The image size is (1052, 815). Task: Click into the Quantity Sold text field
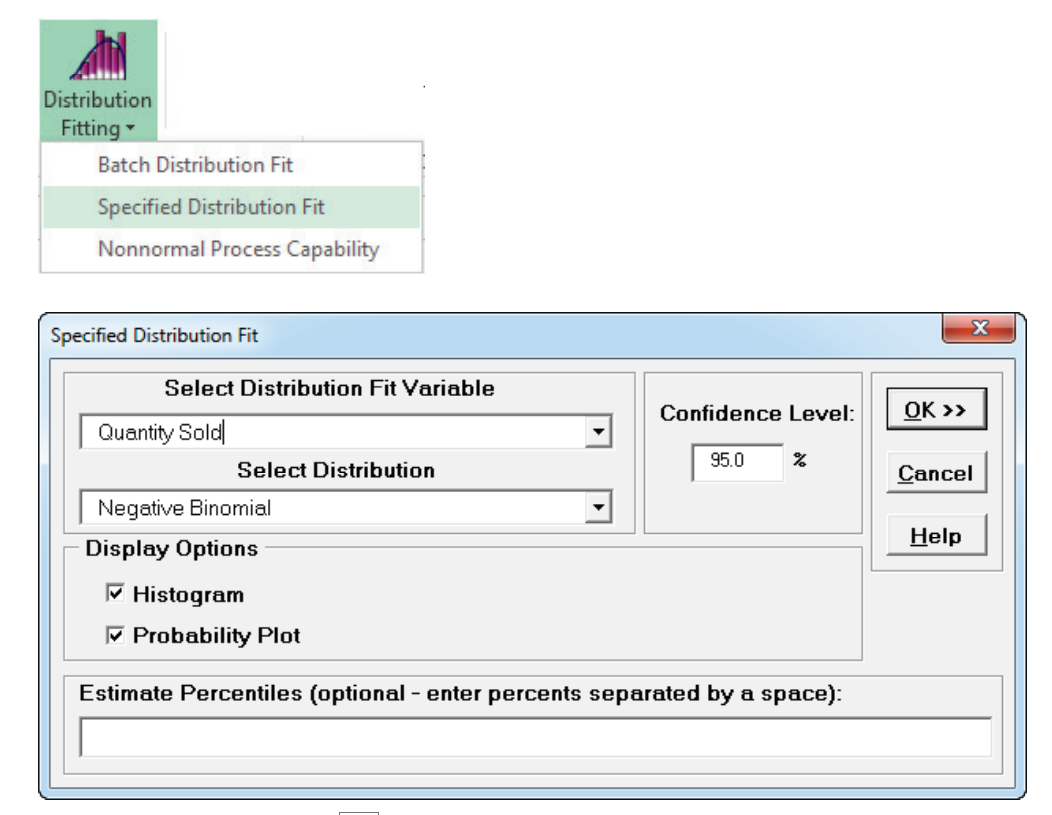tap(330, 433)
